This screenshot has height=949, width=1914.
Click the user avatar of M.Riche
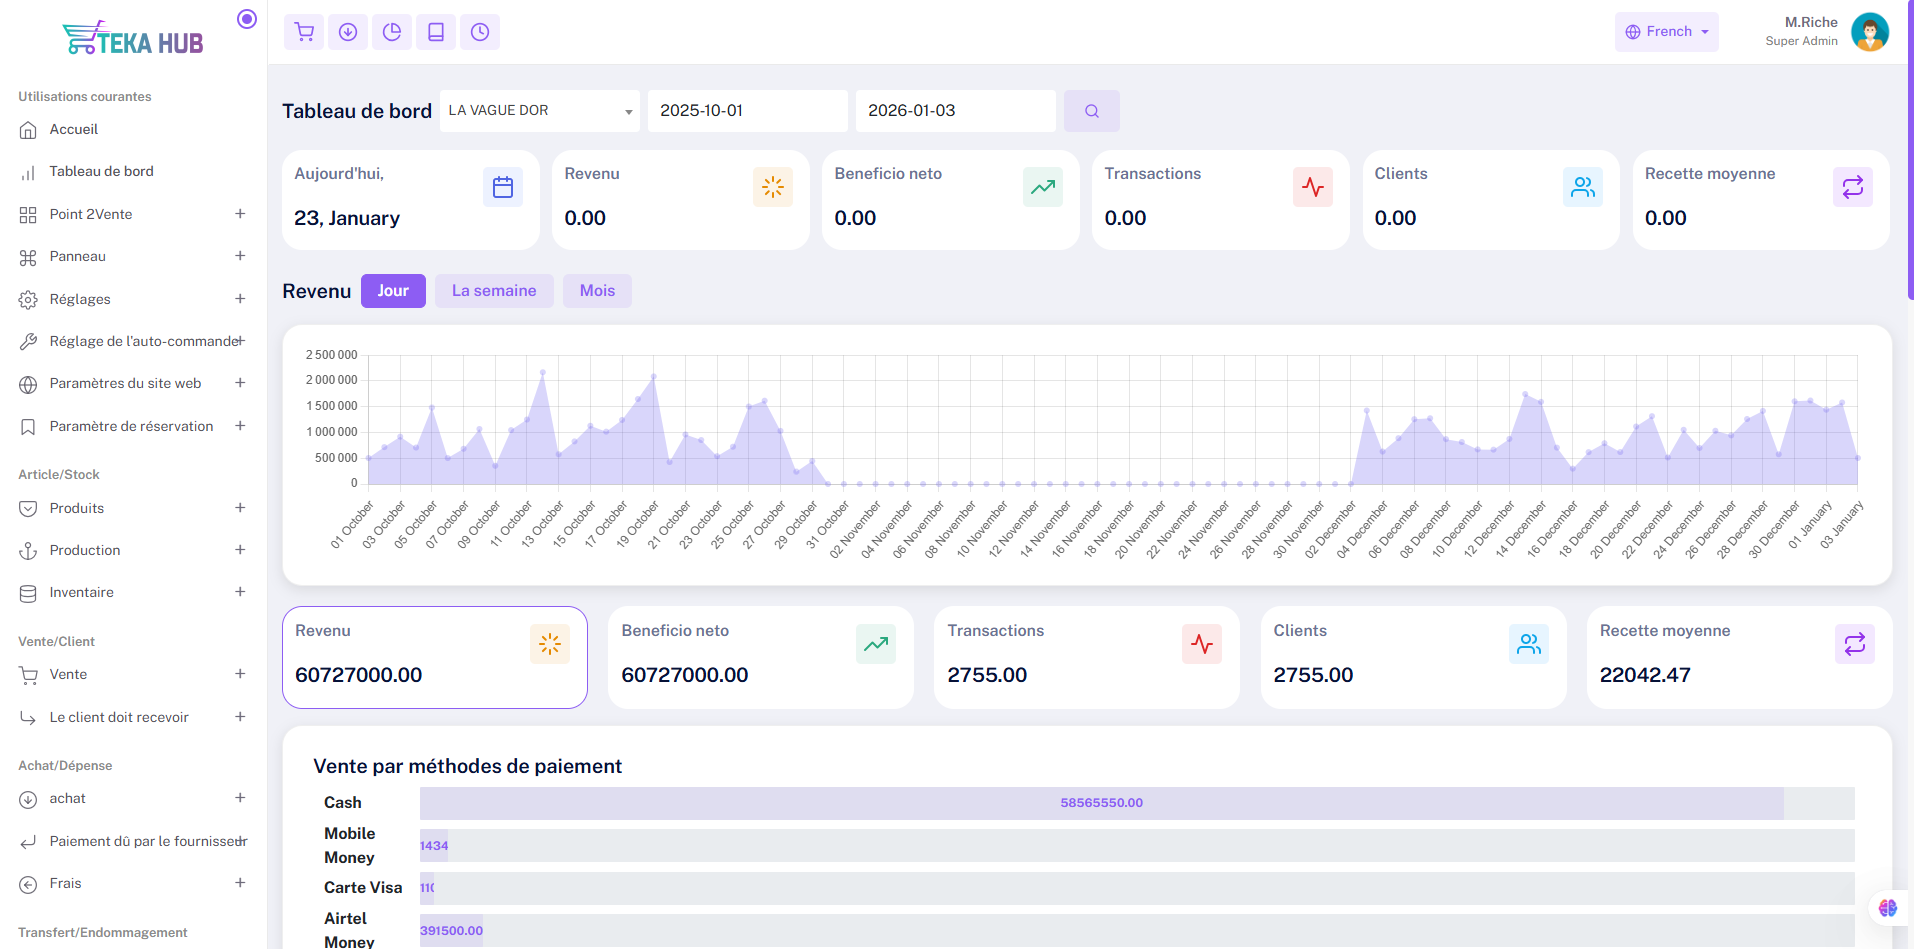tap(1869, 32)
